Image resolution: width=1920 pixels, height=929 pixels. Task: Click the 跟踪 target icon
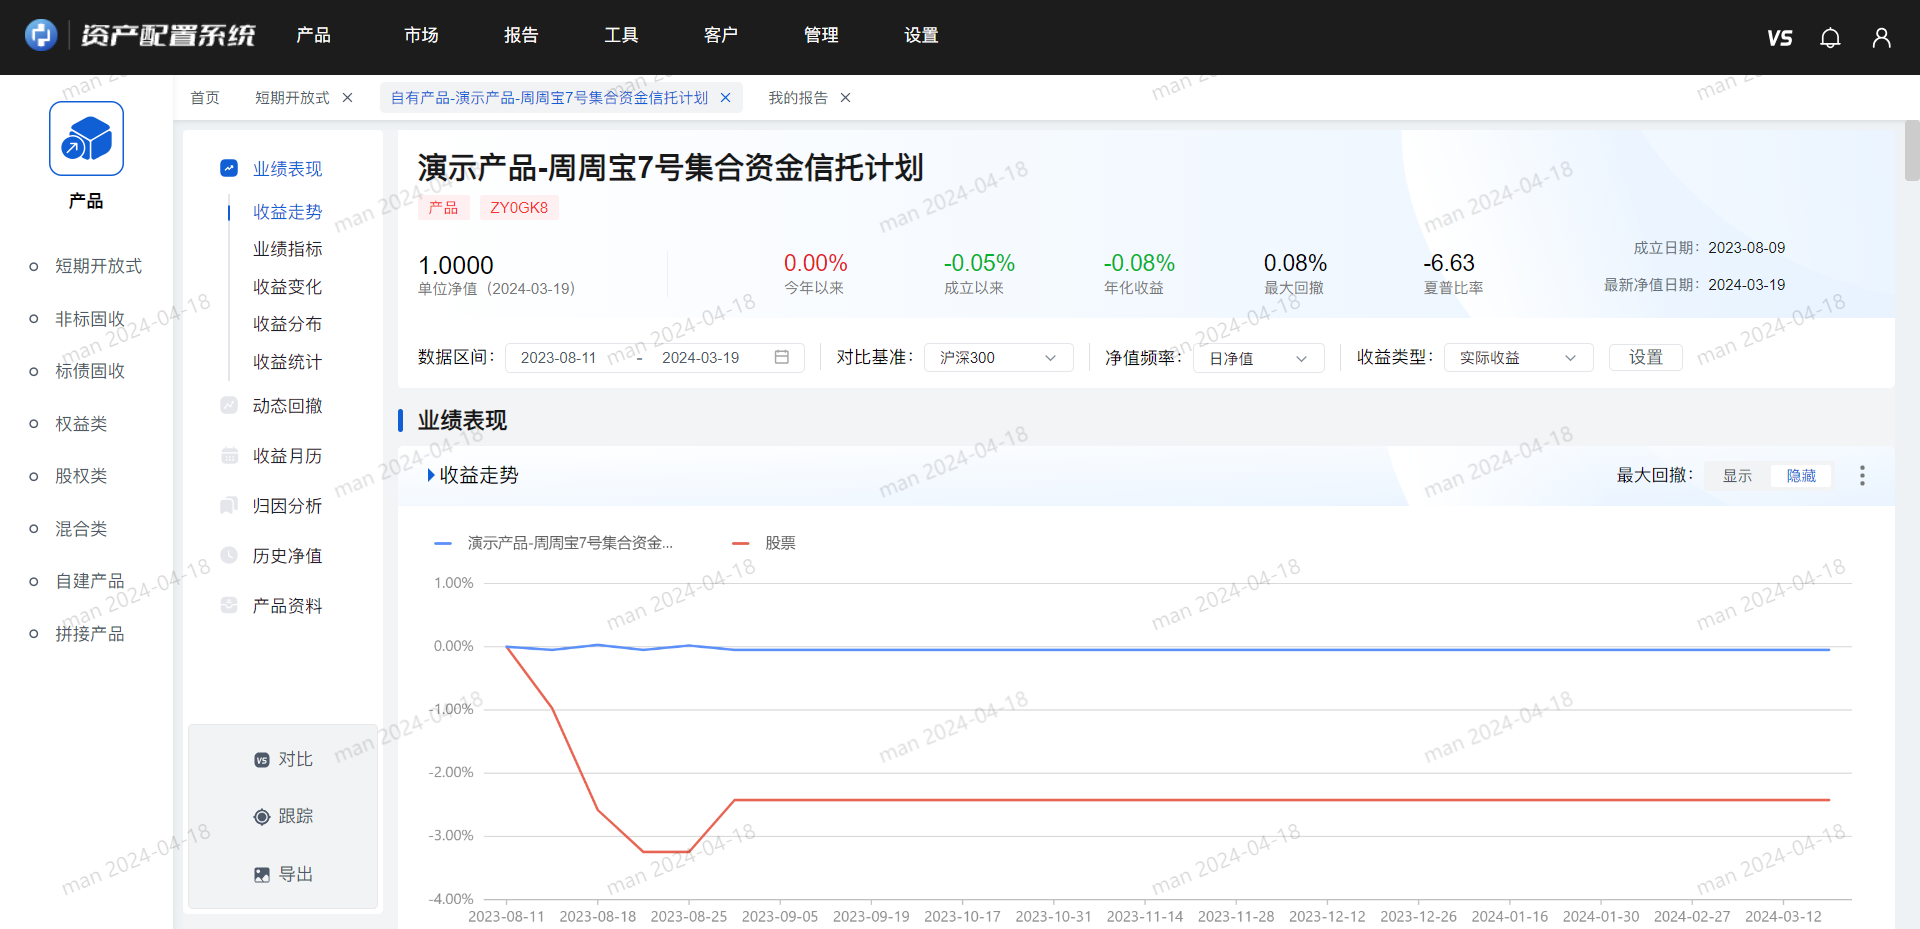262,817
